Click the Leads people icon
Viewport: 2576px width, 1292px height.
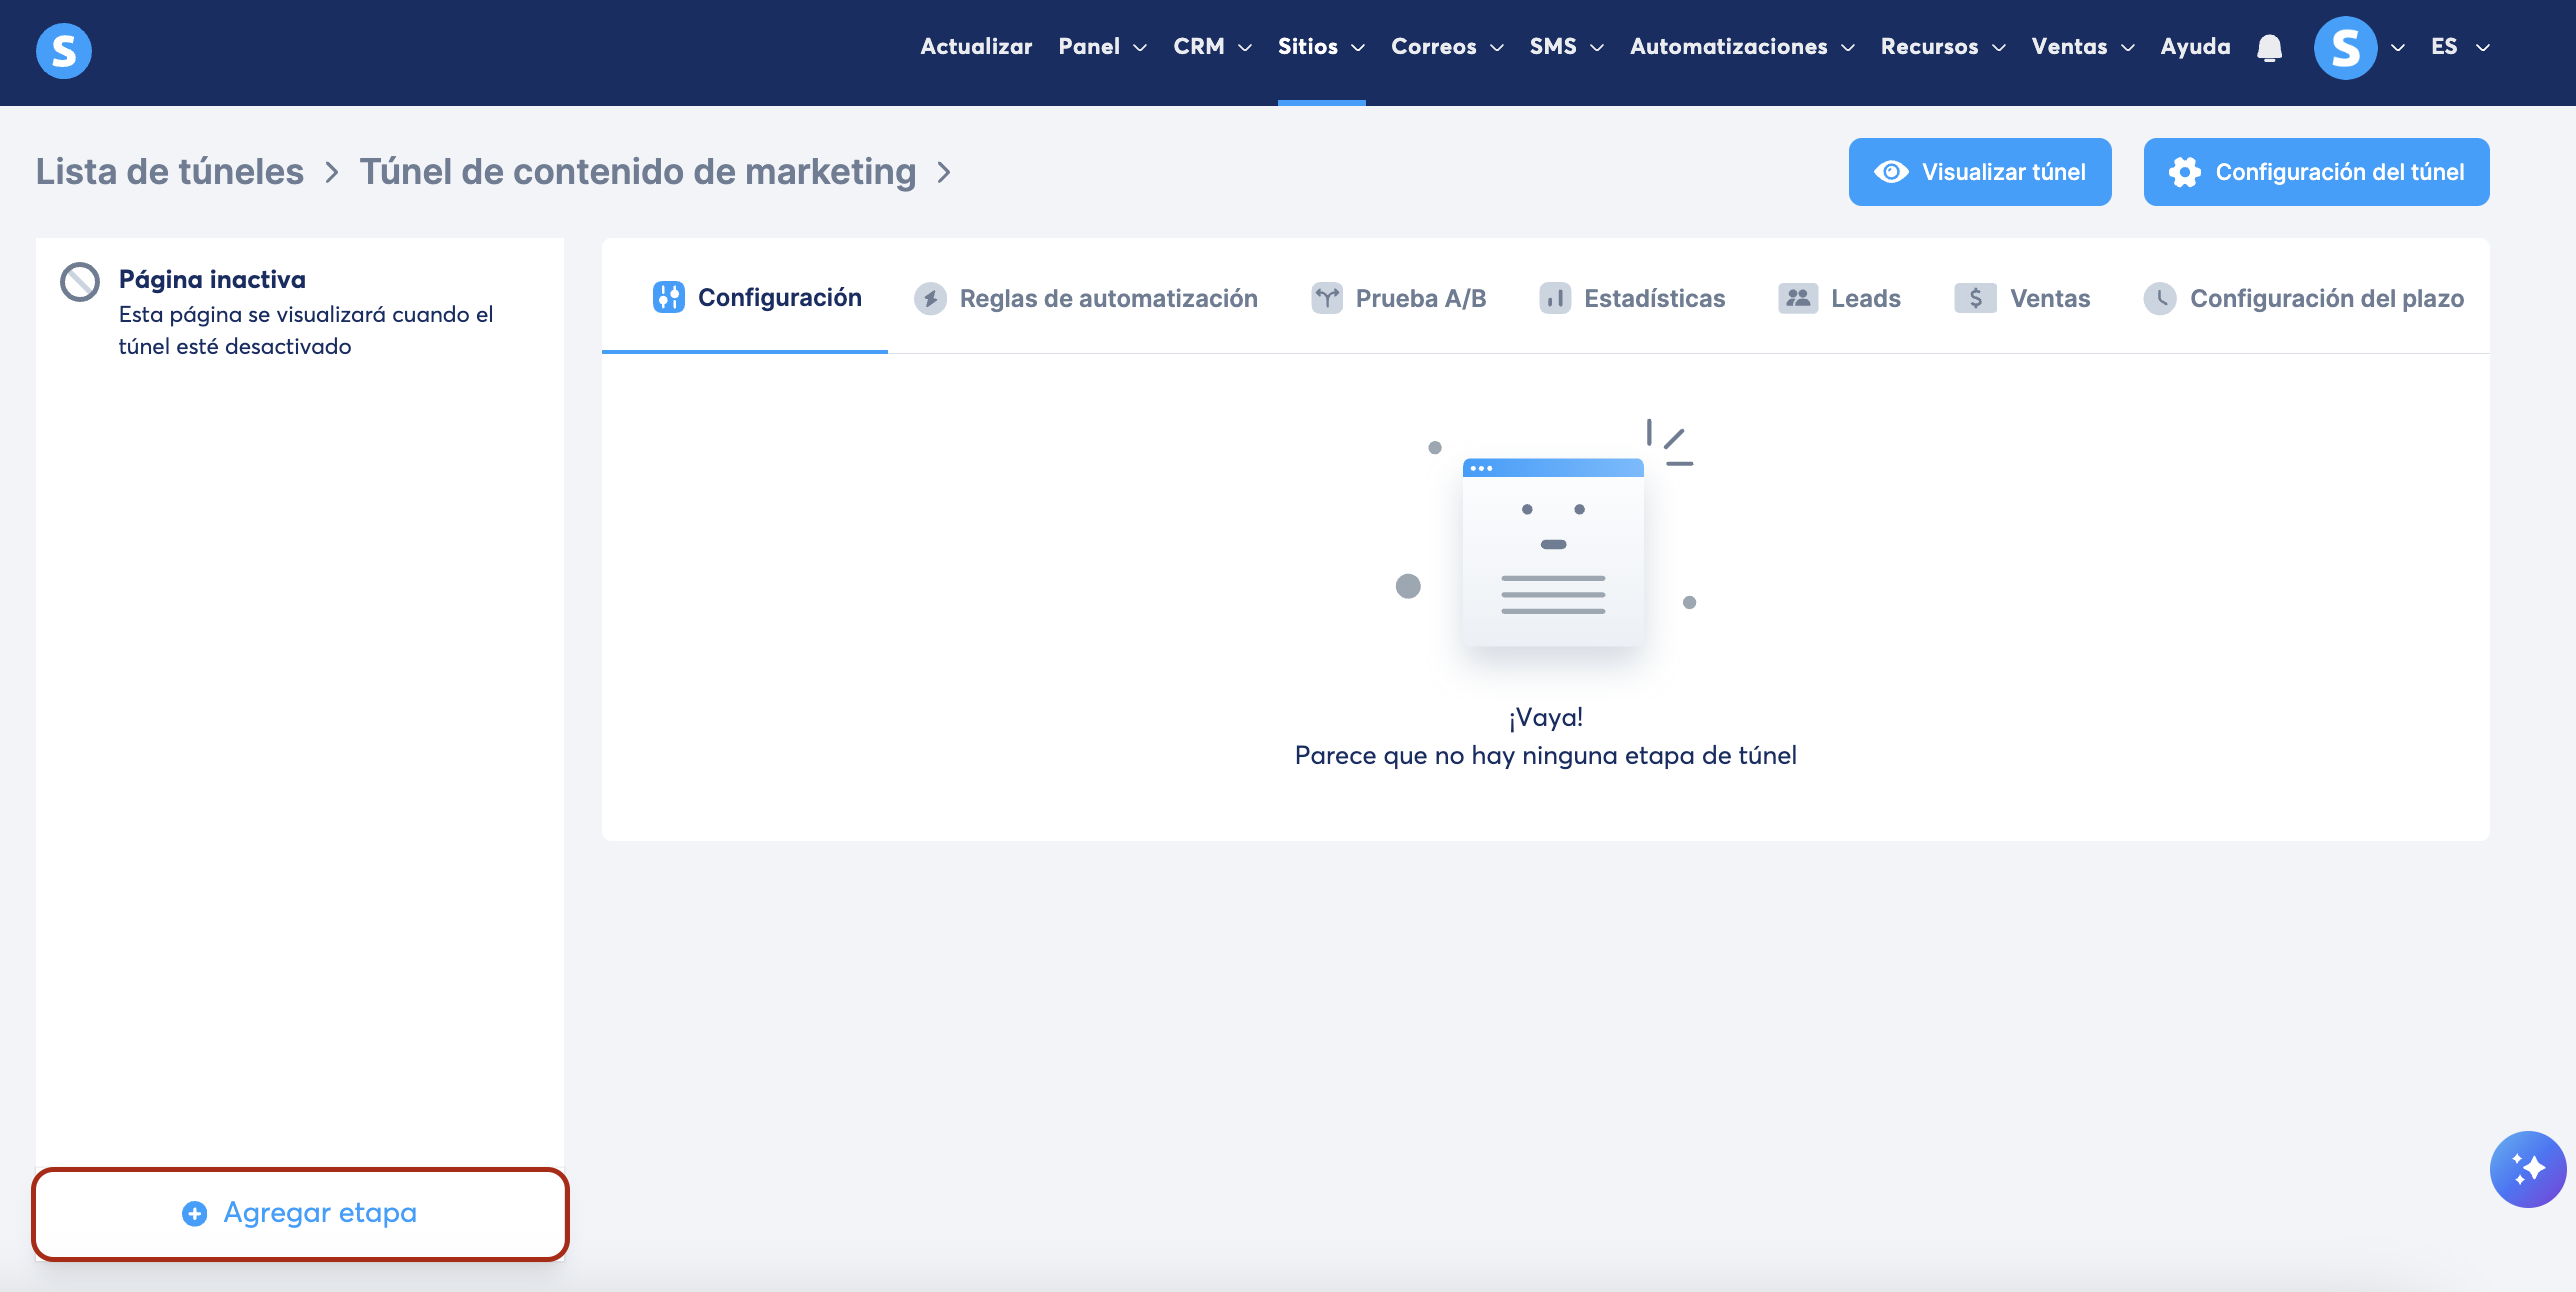coord(1797,298)
